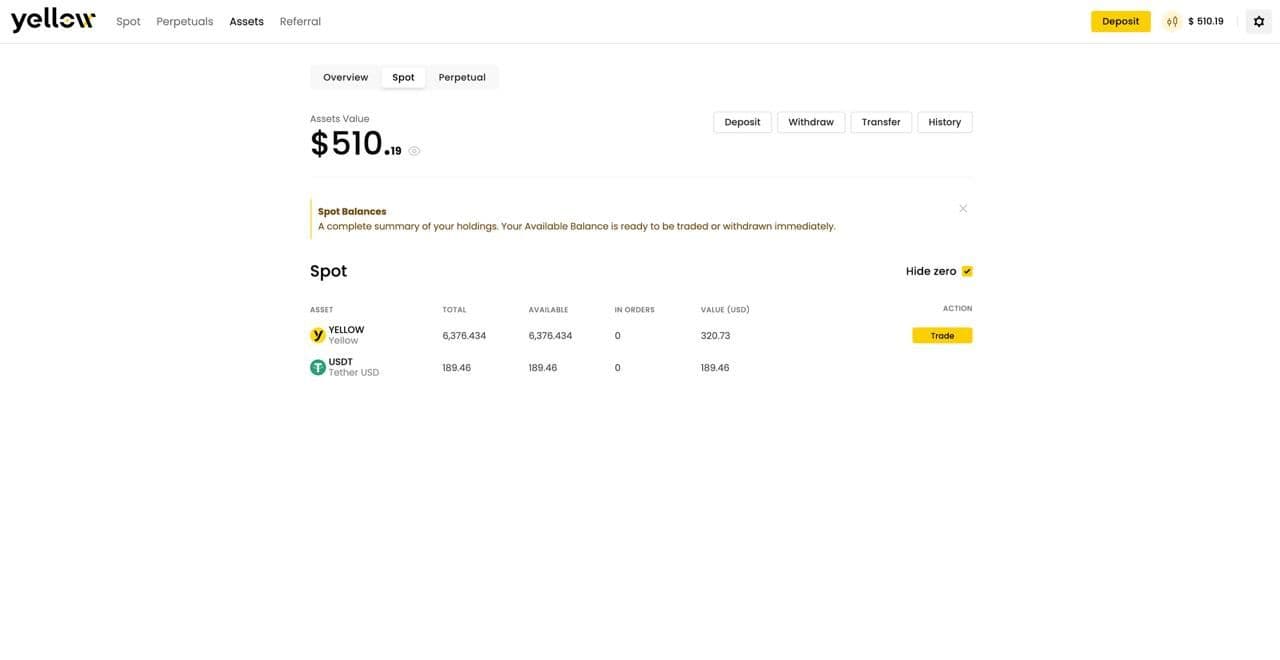The height and width of the screenshot is (660, 1280).
Task: Click the outlined Deposit button near Assets Value
Action: [742, 122]
